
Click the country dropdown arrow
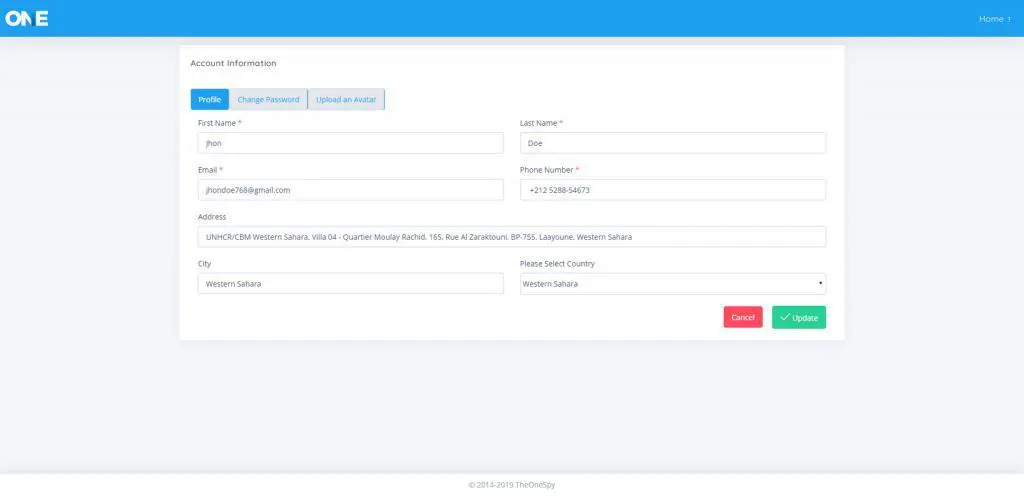(x=820, y=284)
